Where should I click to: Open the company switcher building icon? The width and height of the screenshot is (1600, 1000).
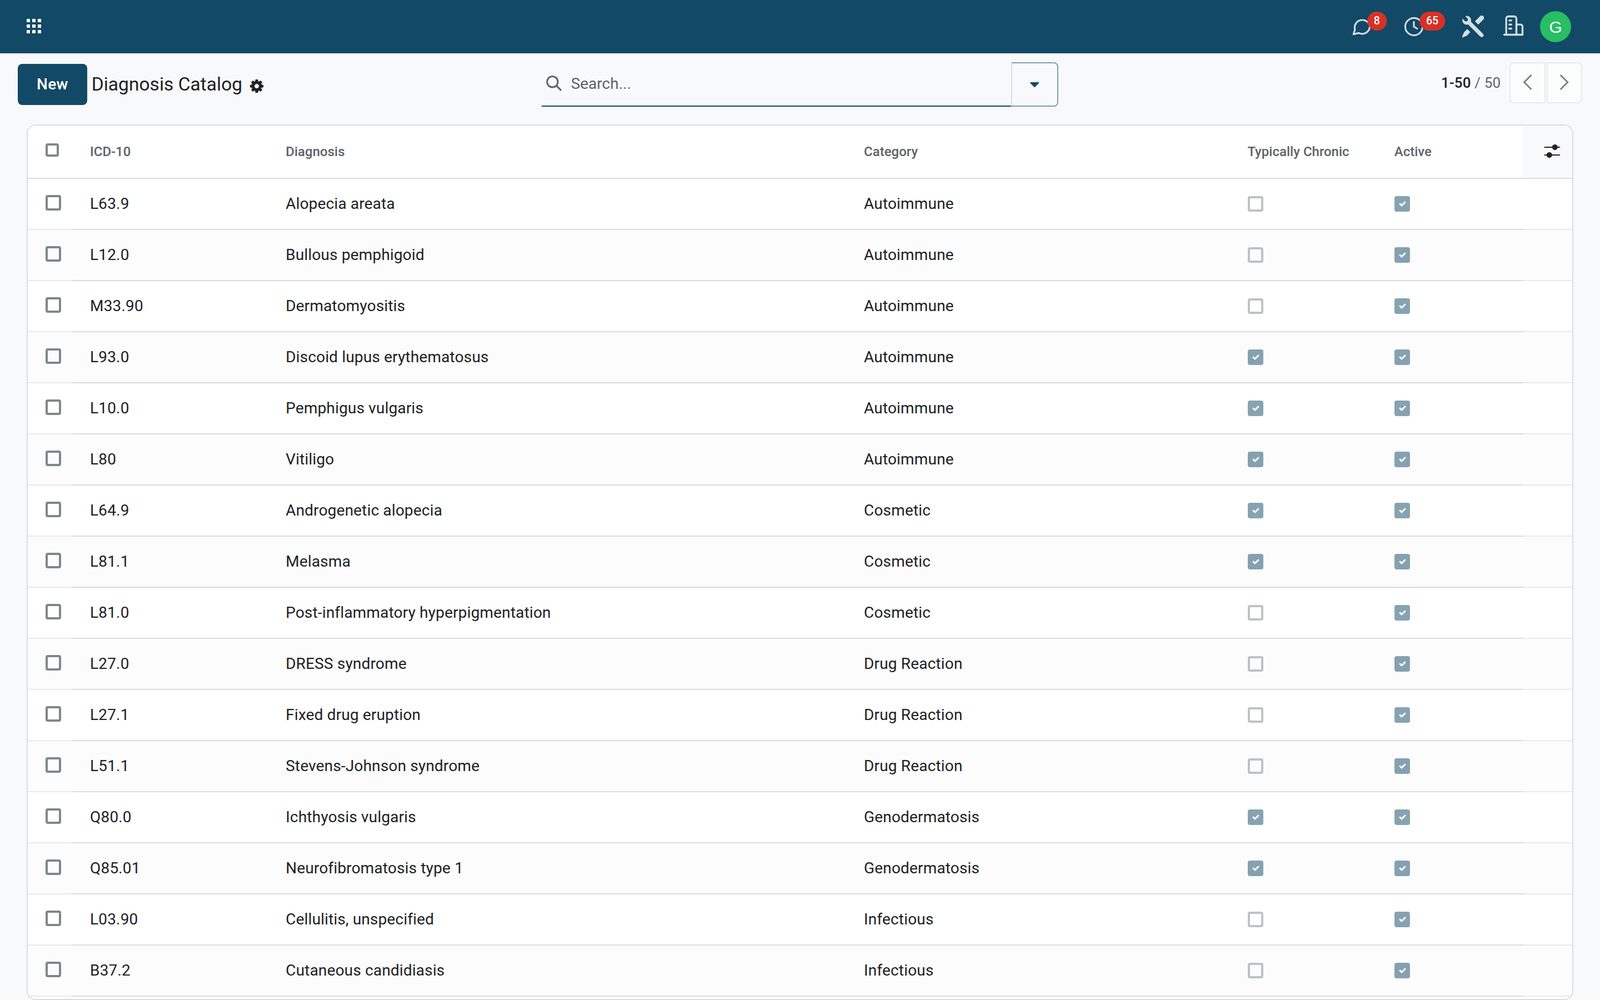pyautogui.click(x=1514, y=27)
